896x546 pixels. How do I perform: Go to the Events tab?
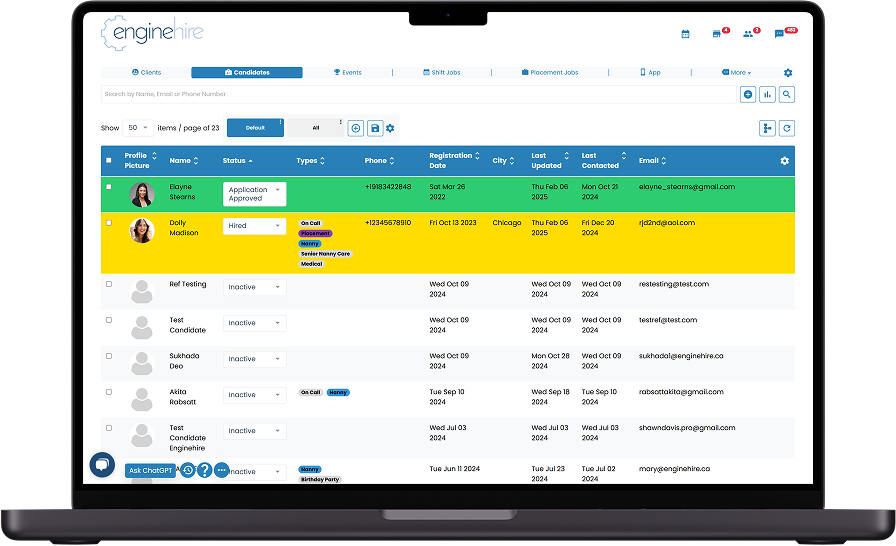(x=347, y=73)
